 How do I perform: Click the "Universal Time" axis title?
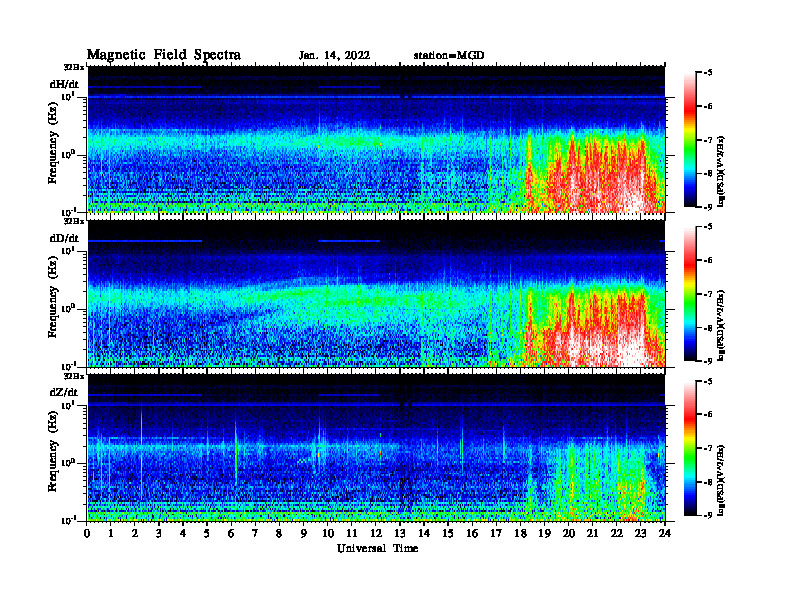pos(377,548)
